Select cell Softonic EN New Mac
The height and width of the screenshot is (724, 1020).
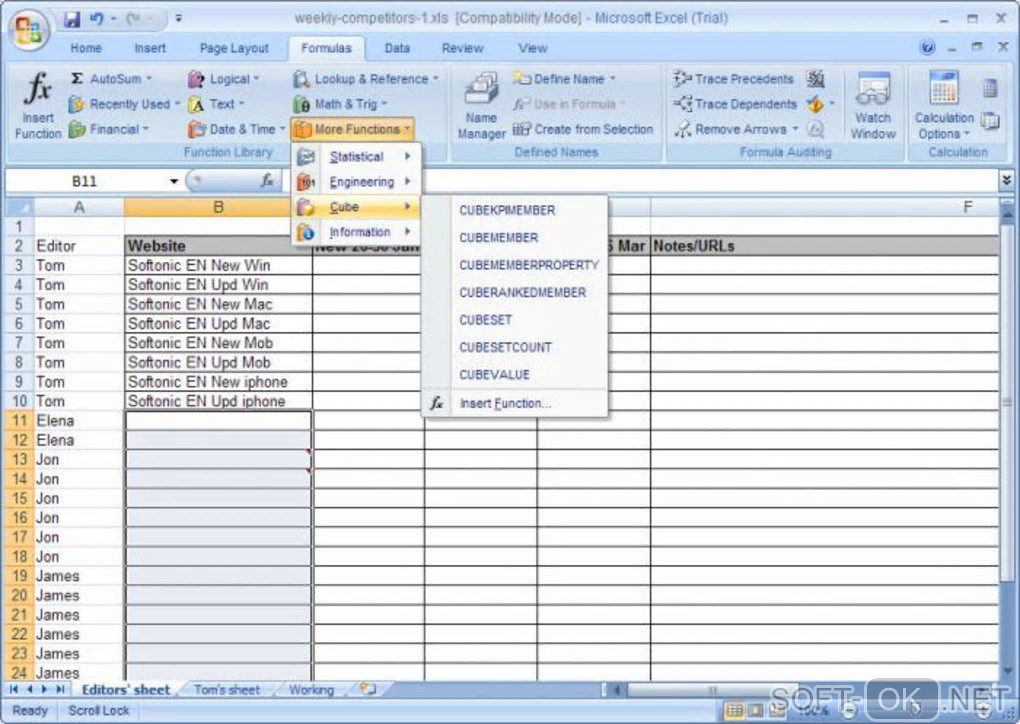(x=218, y=304)
